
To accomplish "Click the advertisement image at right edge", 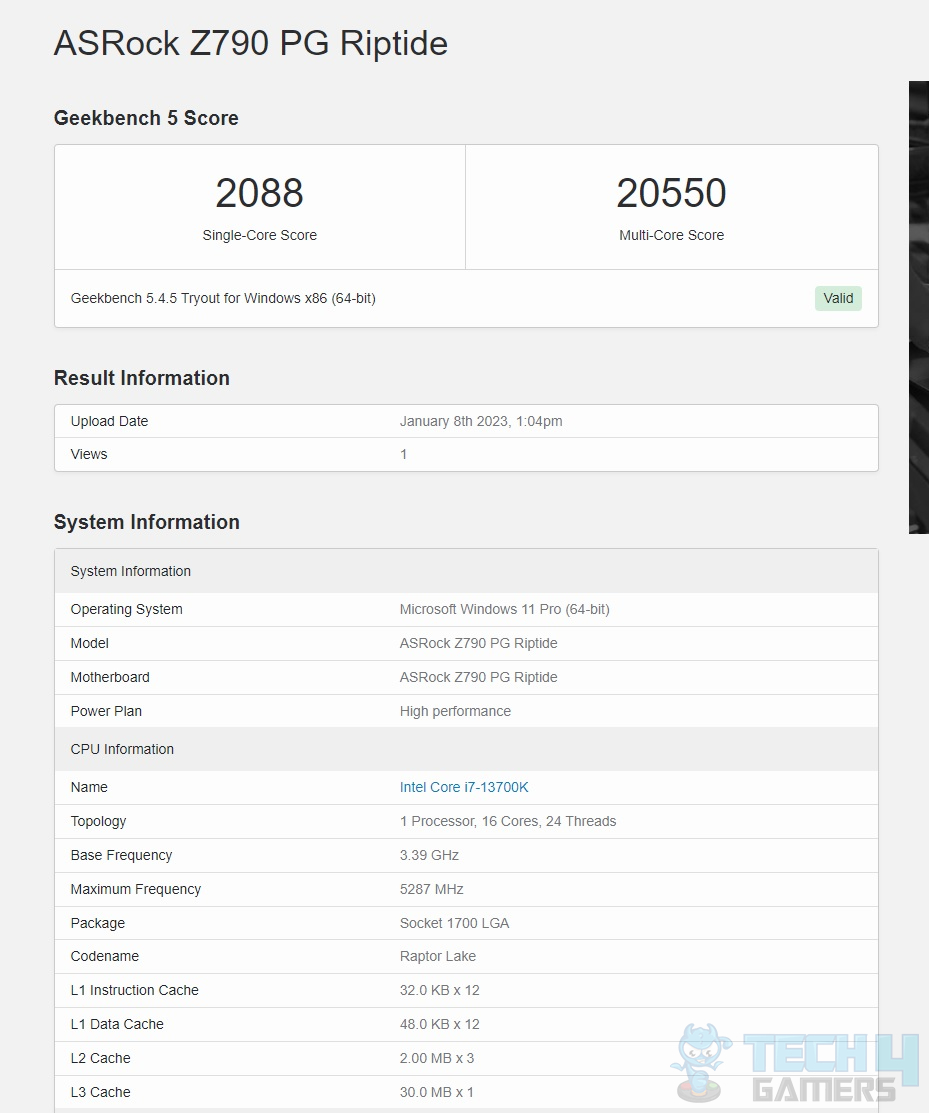I will 918,307.
